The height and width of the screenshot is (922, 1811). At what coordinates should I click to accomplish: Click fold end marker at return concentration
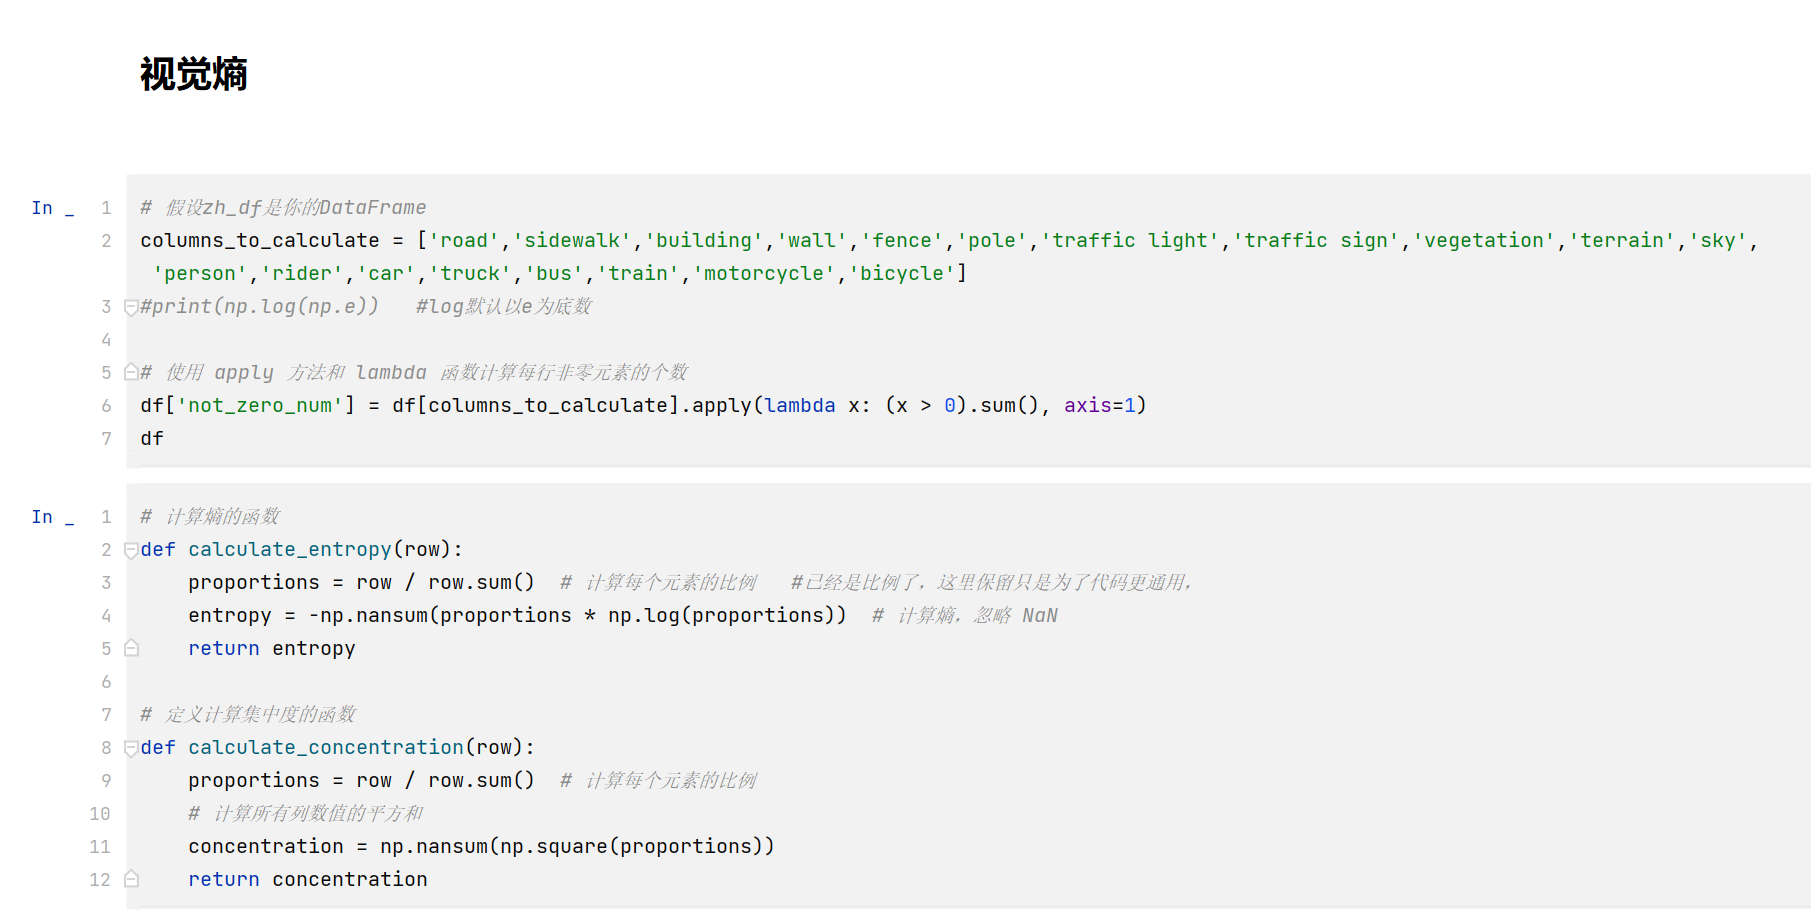click(131, 880)
